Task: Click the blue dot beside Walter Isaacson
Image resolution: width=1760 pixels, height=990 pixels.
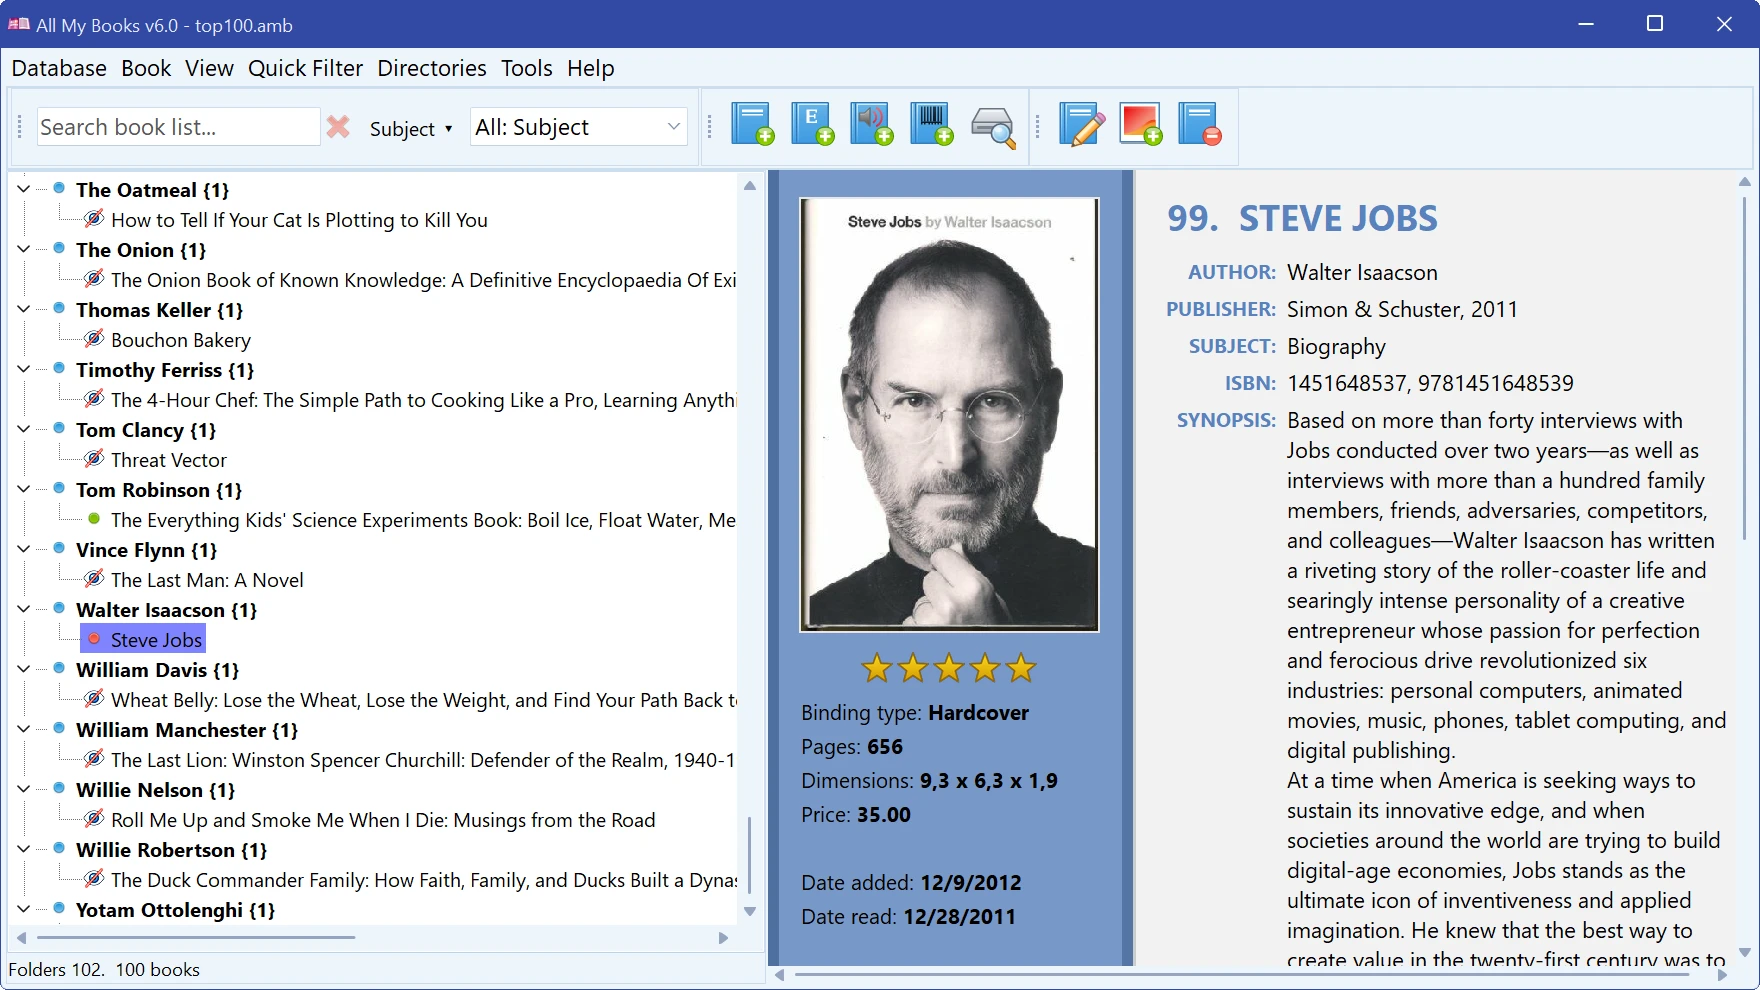Action: click(59, 608)
